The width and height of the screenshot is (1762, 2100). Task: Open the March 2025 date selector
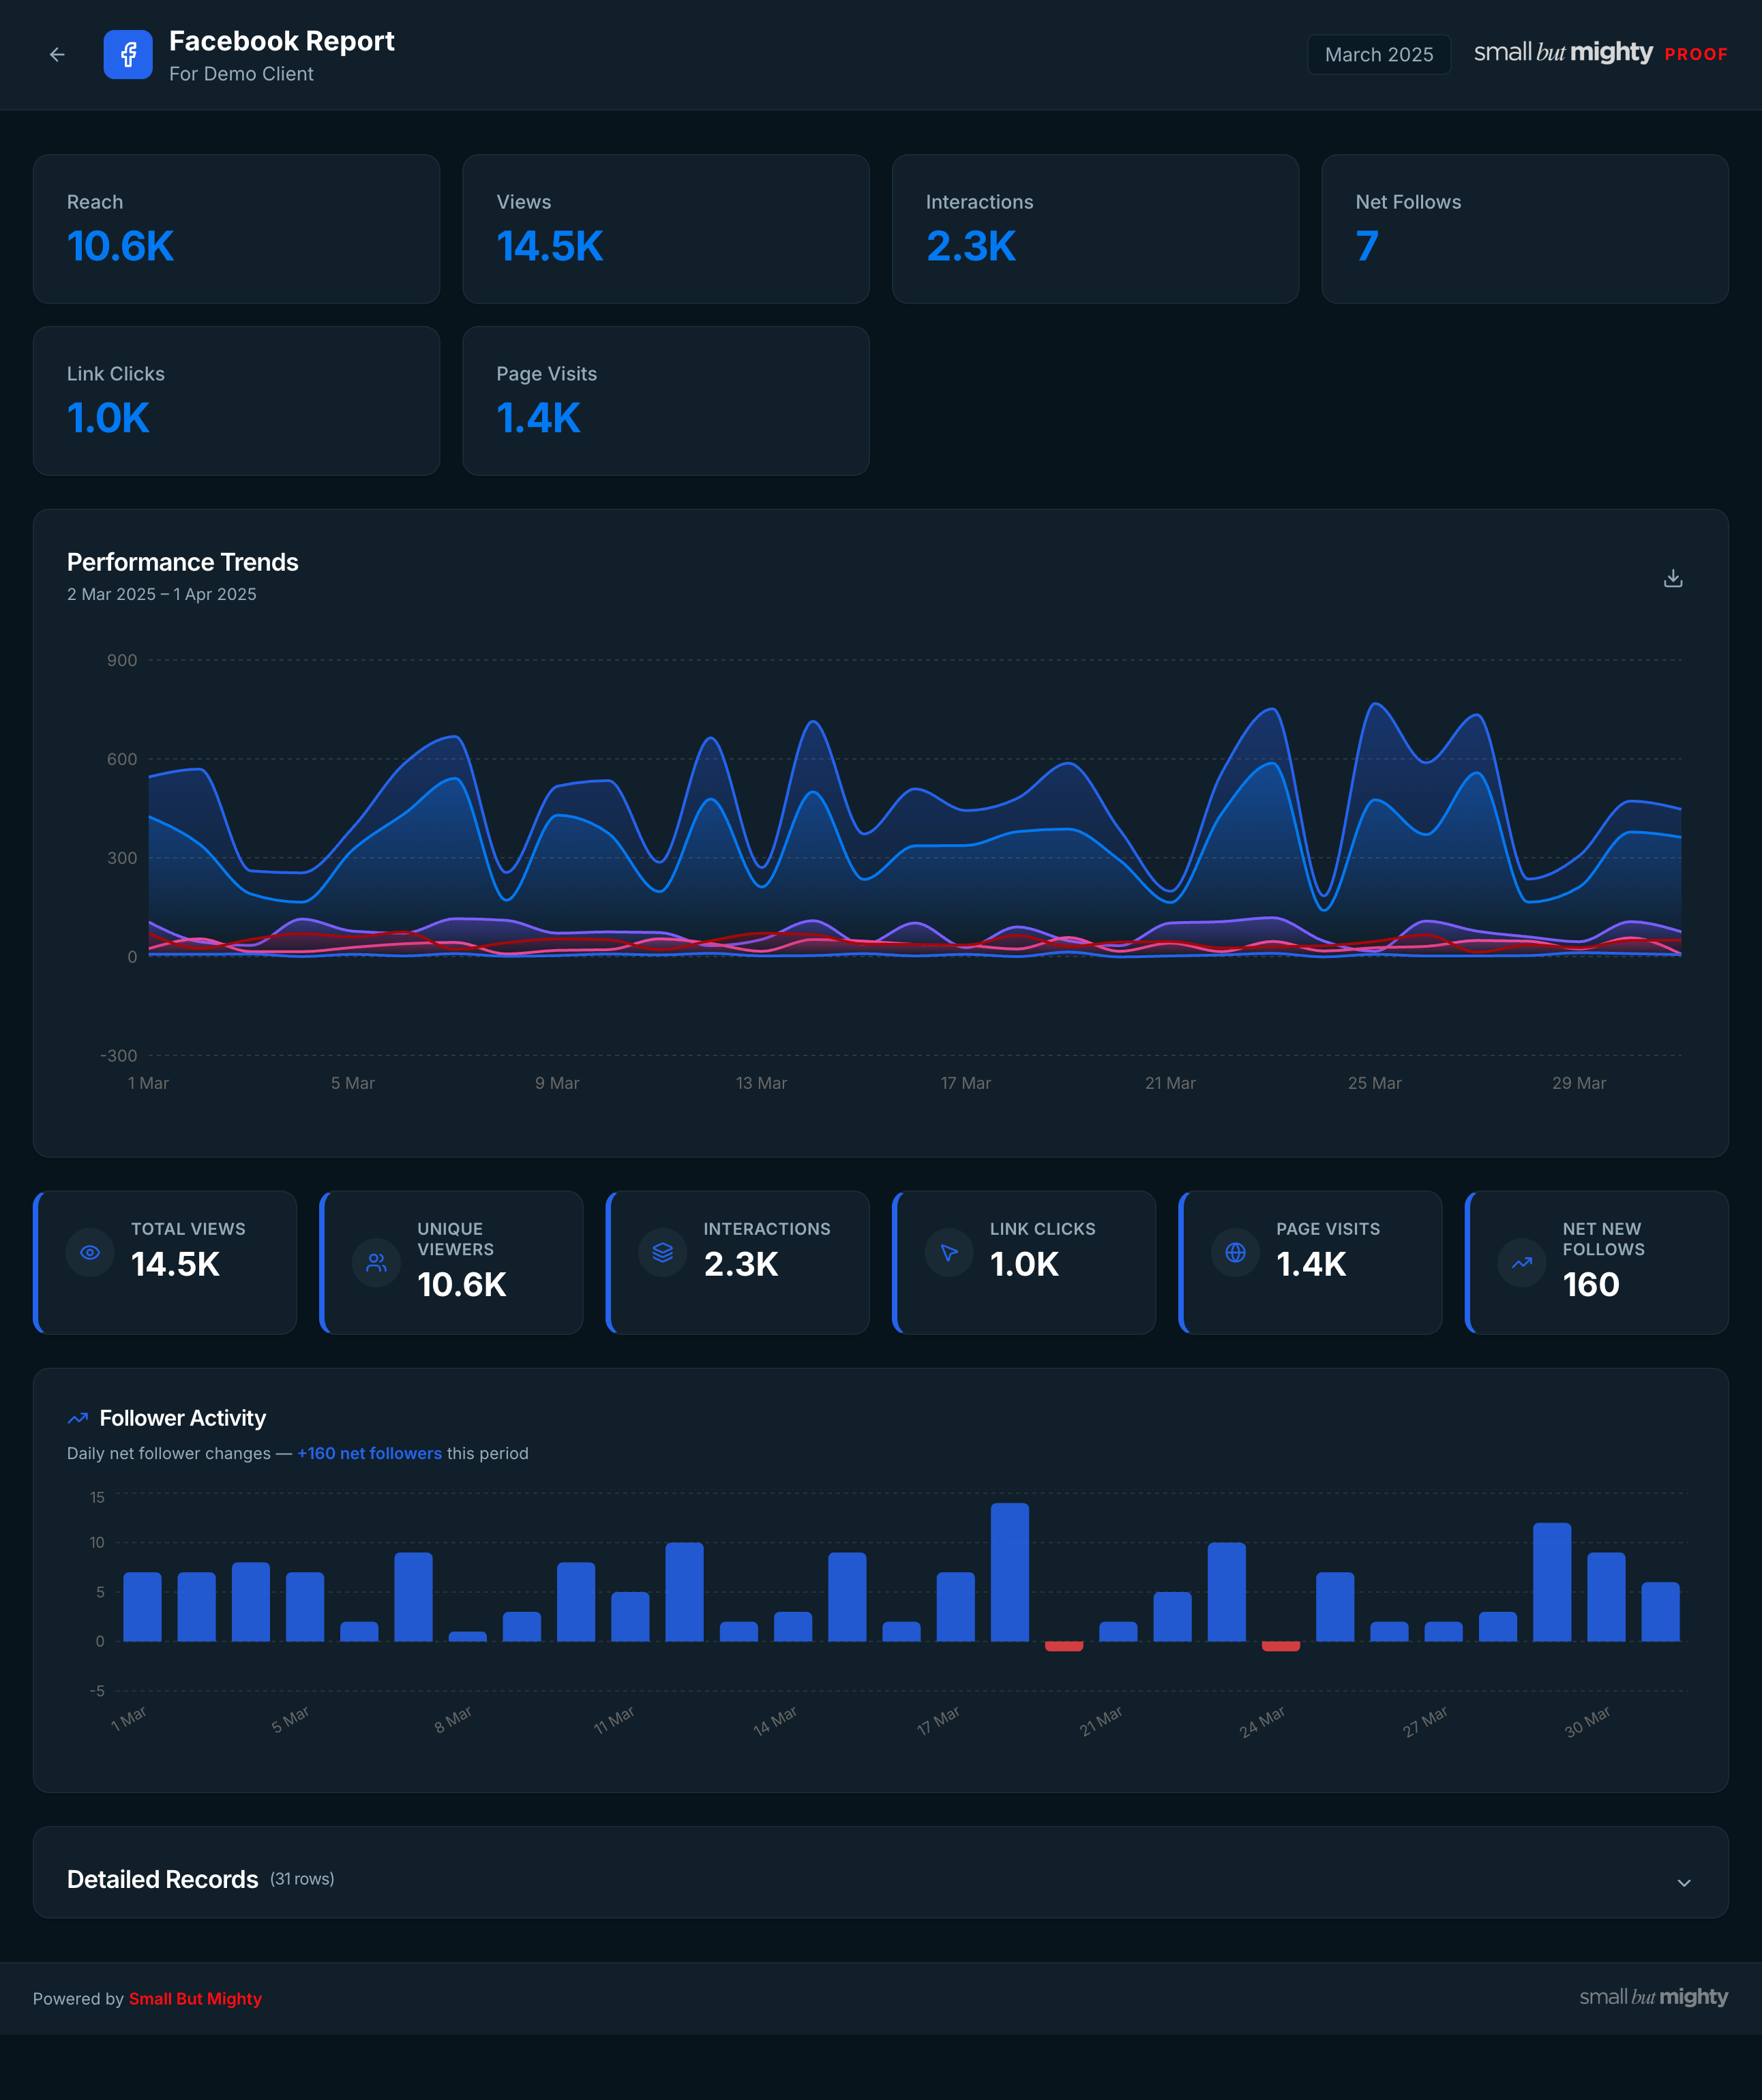coord(1379,55)
